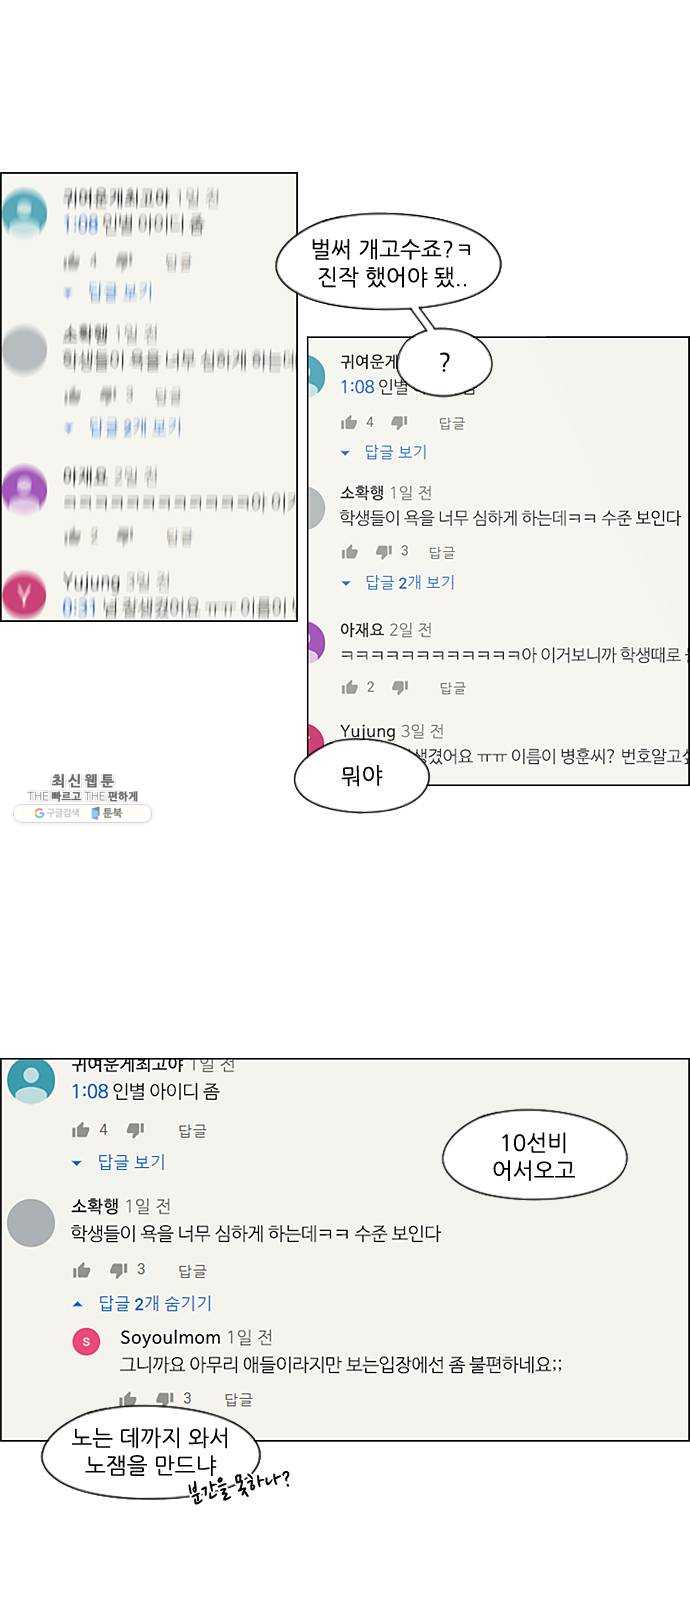This screenshot has width=690, height=1600.
Task: Reply to Soyoulmom comment via 답글
Action: (x=238, y=1399)
